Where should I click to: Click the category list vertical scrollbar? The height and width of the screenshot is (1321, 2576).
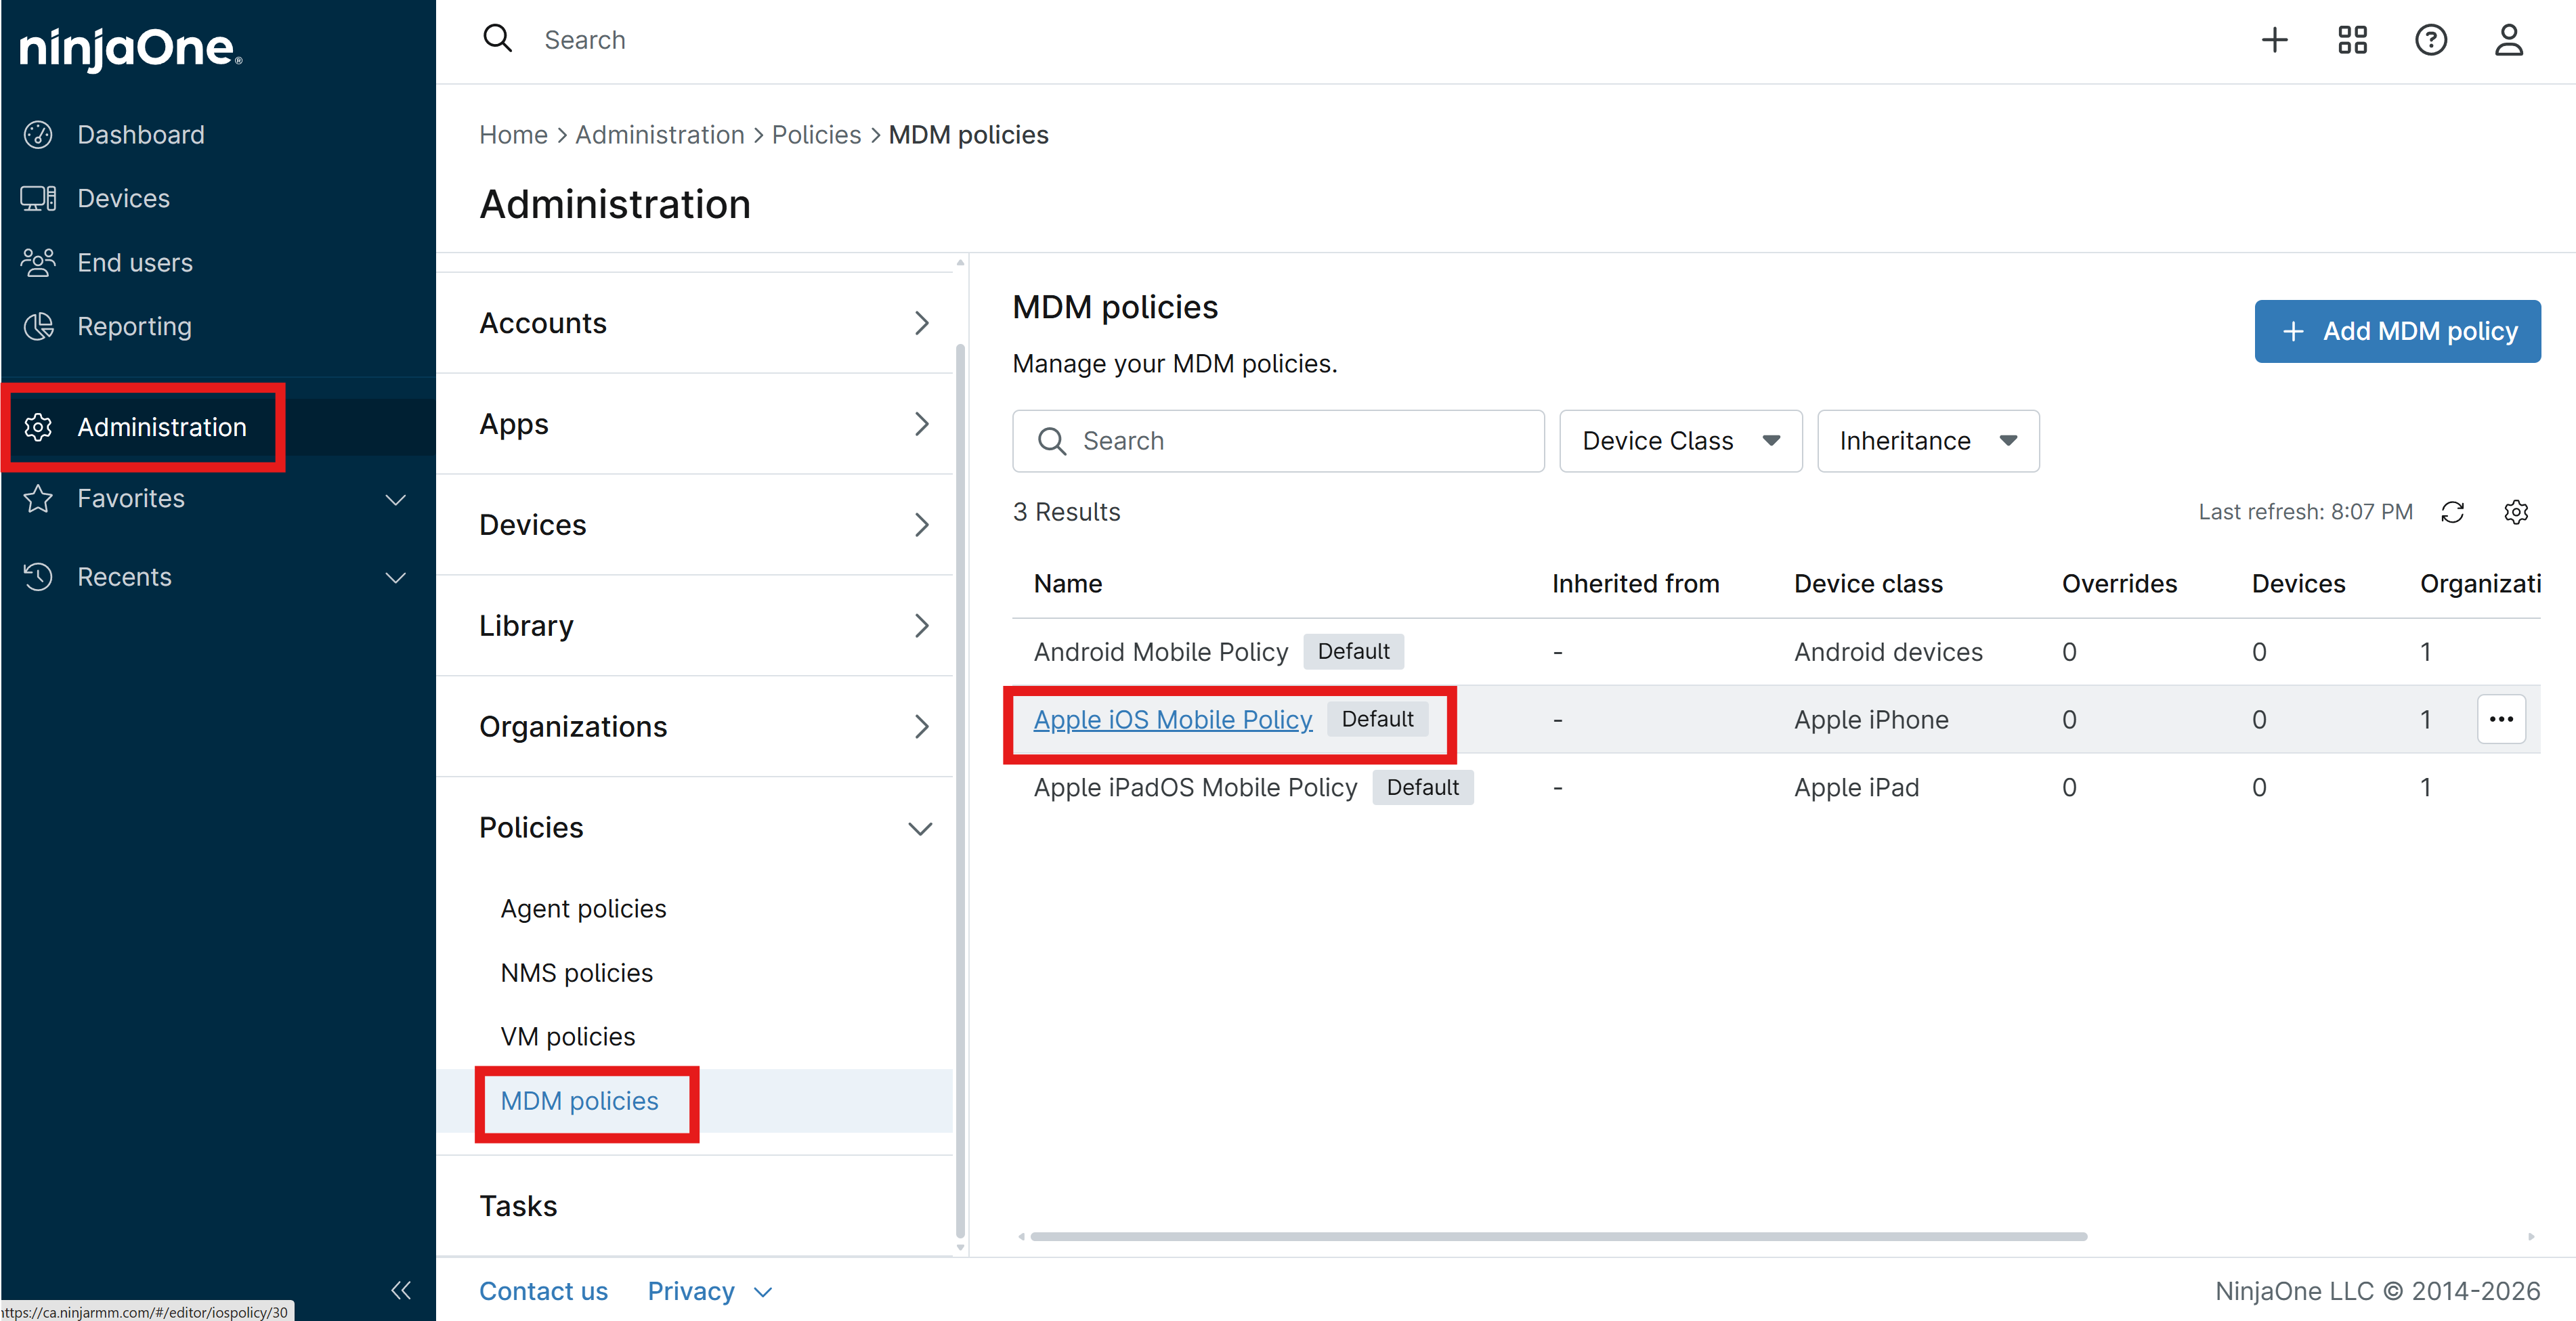[x=960, y=790]
